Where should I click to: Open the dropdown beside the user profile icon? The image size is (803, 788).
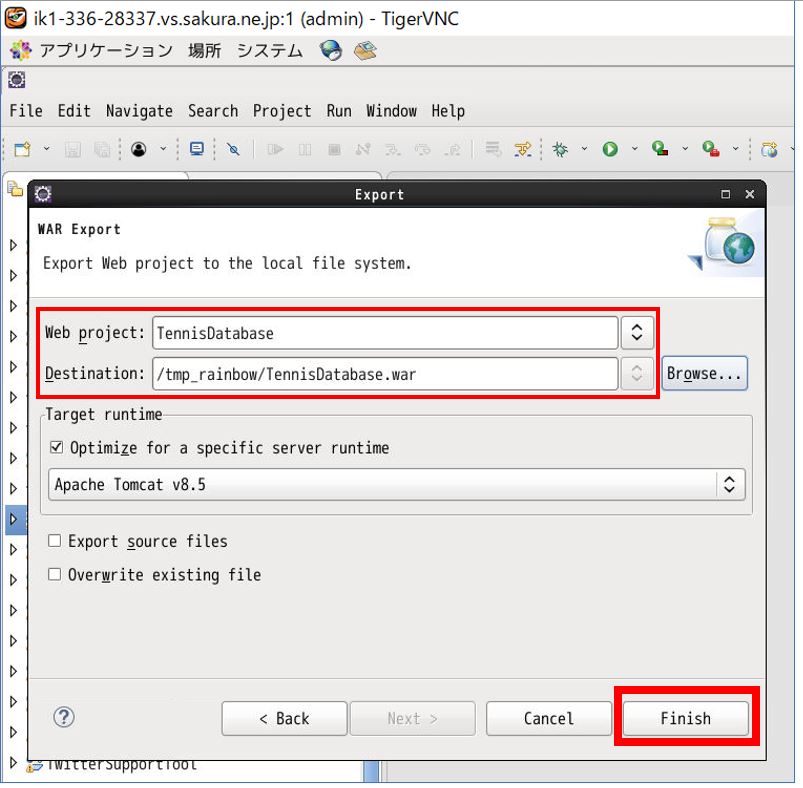163,149
